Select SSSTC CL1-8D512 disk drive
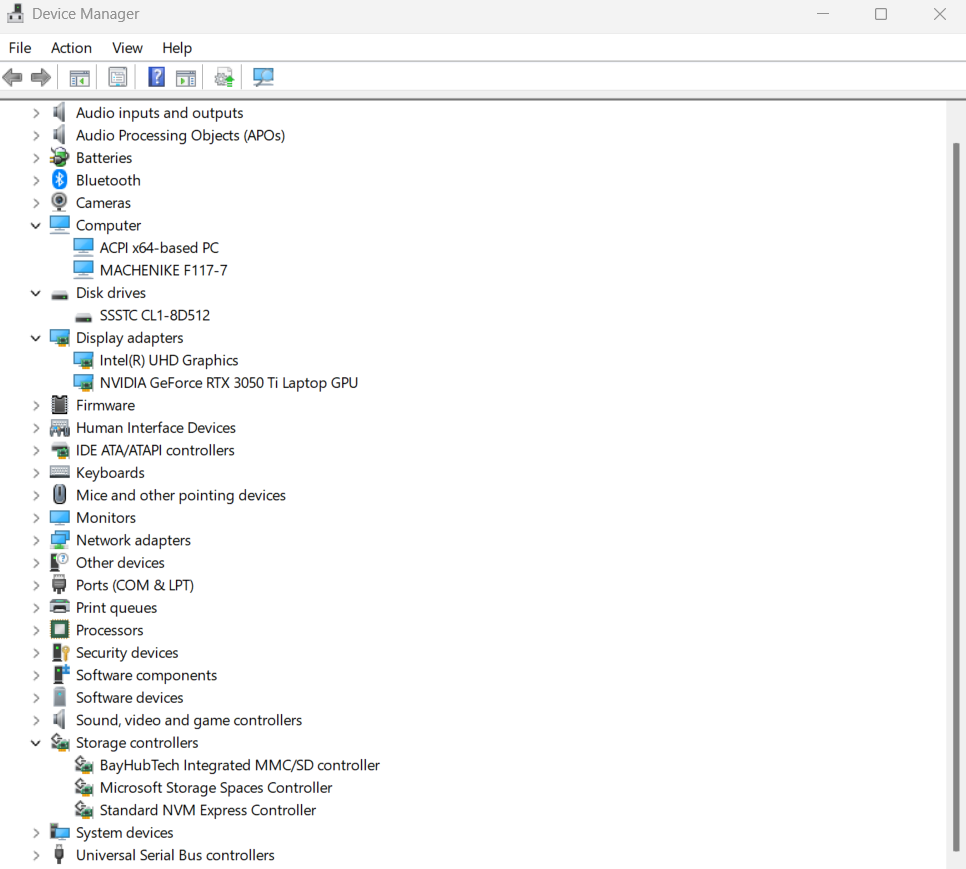The height and width of the screenshot is (869, 966). pos(155,315)
